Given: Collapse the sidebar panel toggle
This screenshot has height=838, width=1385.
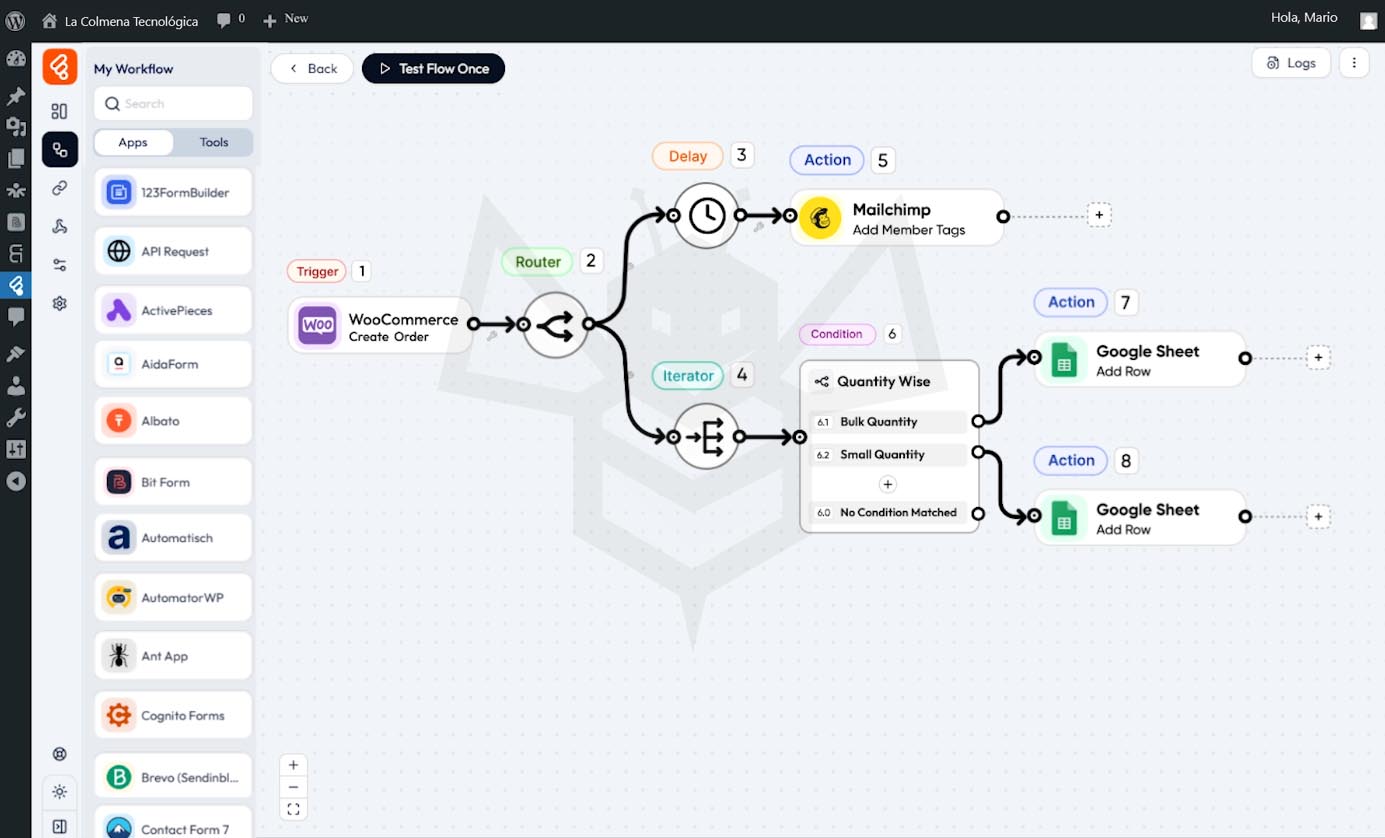Looking at the screenshot, I should pos(60,826).
